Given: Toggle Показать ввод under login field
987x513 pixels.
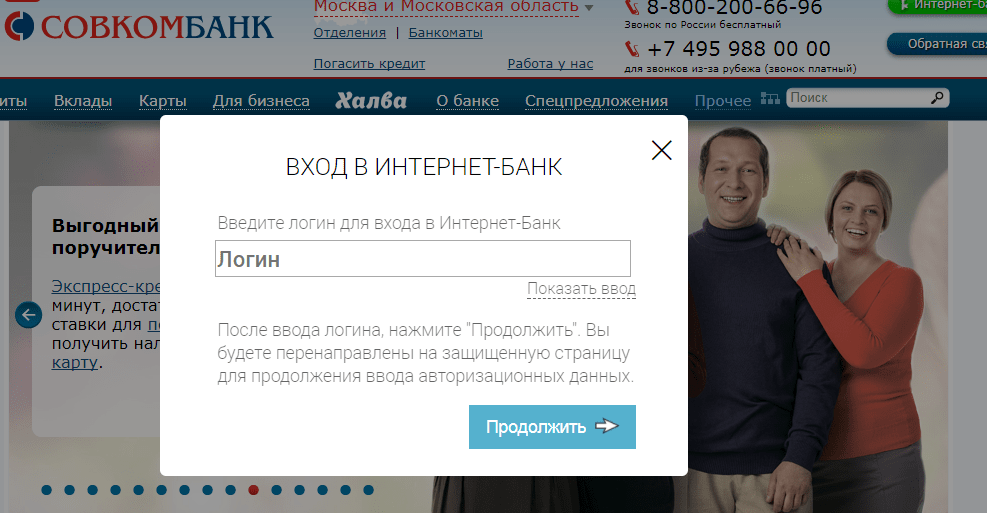Looking at the screenshot, I should (x=581, y=288).
